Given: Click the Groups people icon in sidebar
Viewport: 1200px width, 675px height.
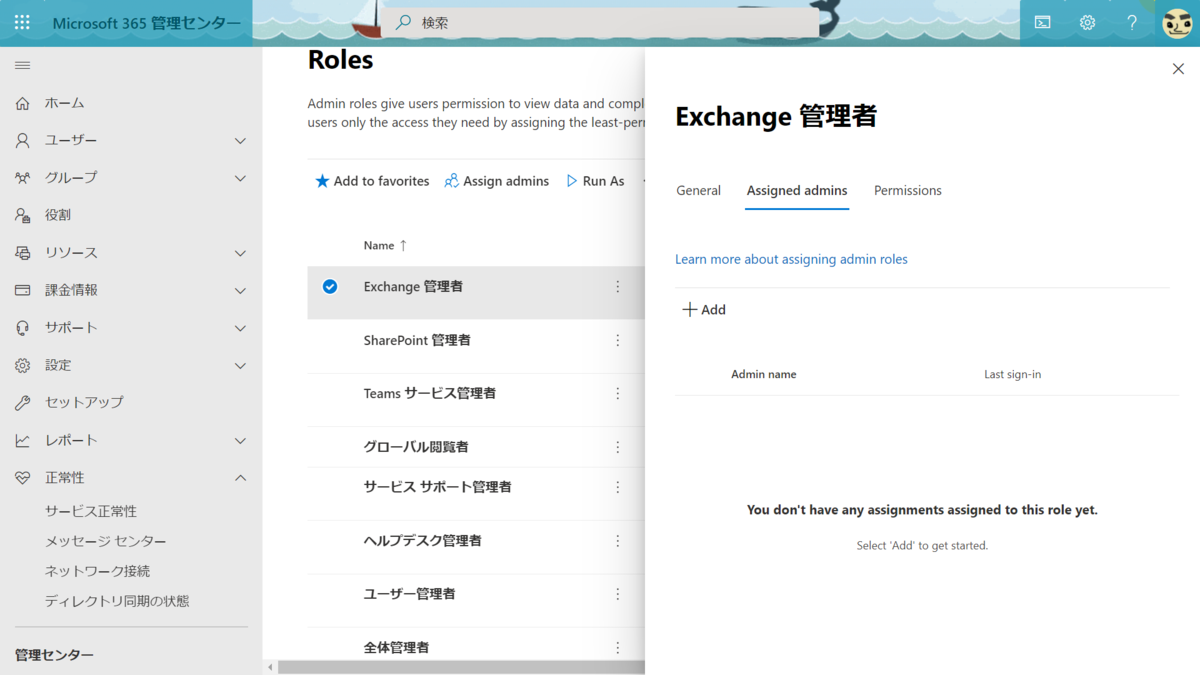Looking at the screenshot, I should click(22, 178).
